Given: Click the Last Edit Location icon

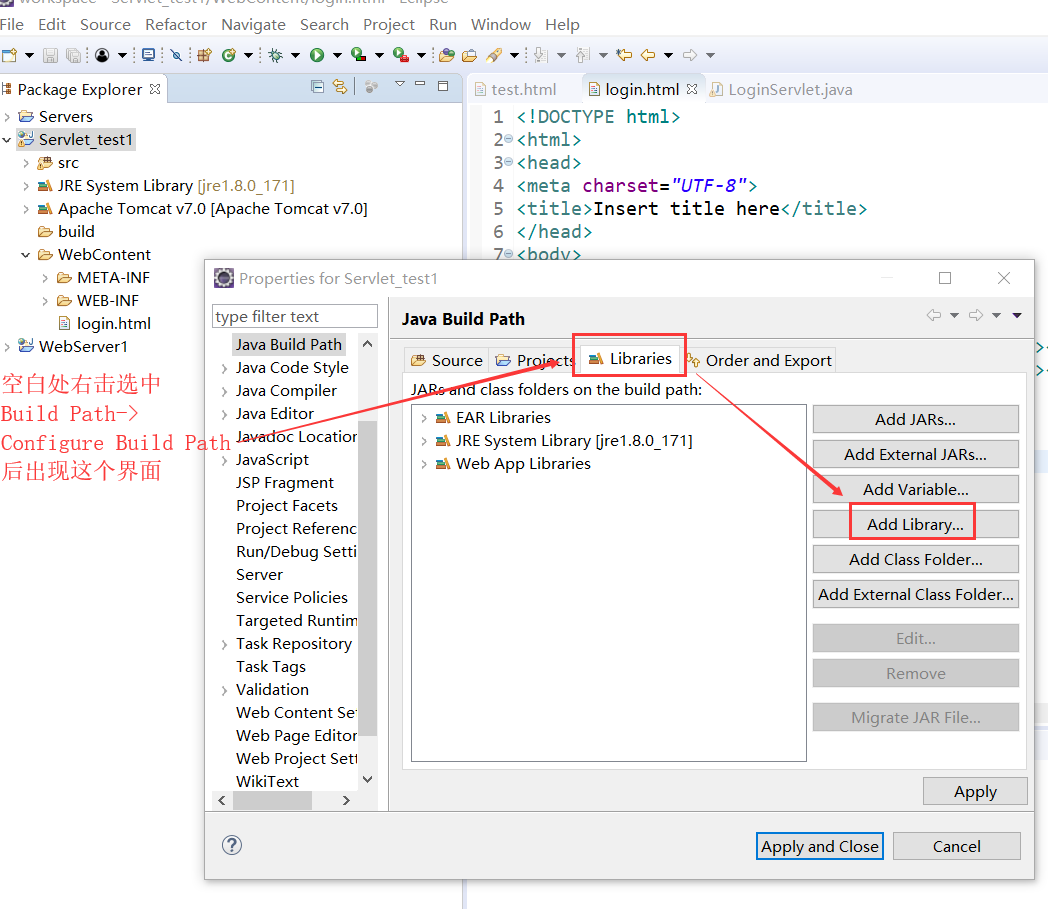Looking at the screenshot, I should click(x=624, y=55).
